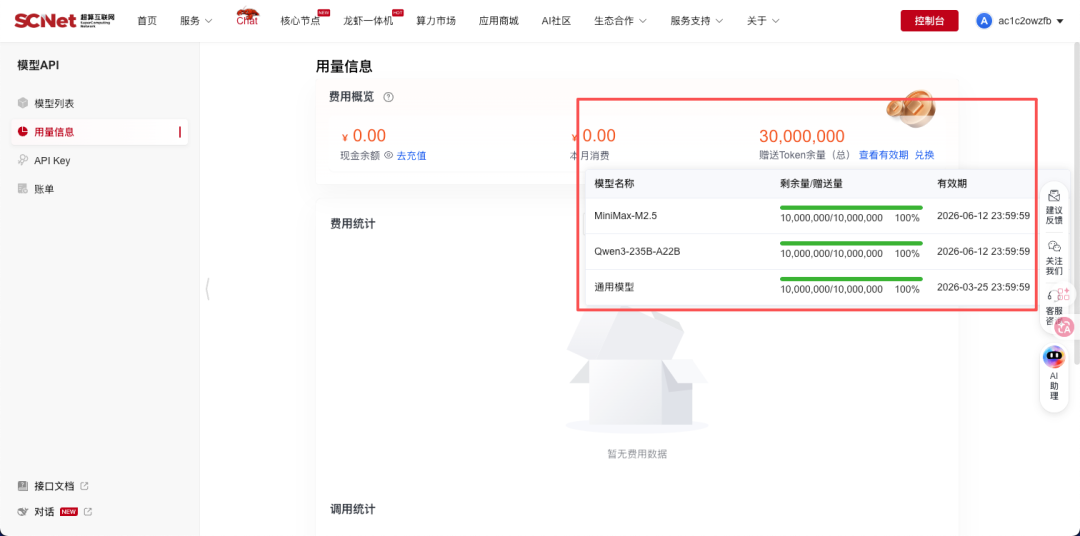Open the ac1c2owzfb account dropdown

coord(1031,21)
